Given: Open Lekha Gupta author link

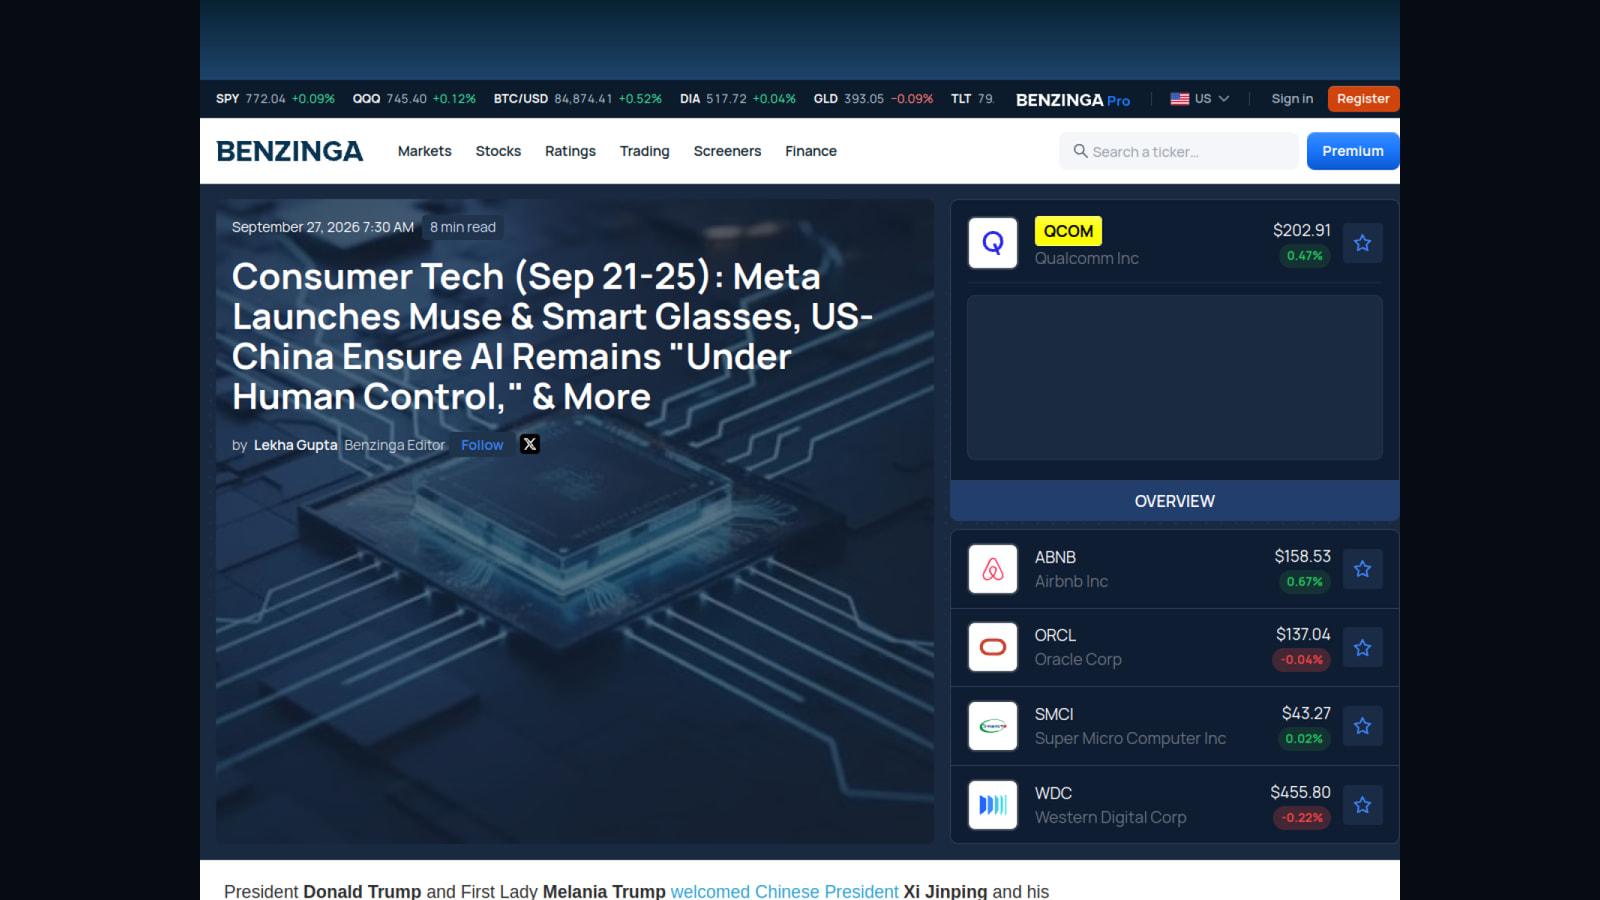Looking at the screenshot, I should pyautogui.click(x=295, y=445).
